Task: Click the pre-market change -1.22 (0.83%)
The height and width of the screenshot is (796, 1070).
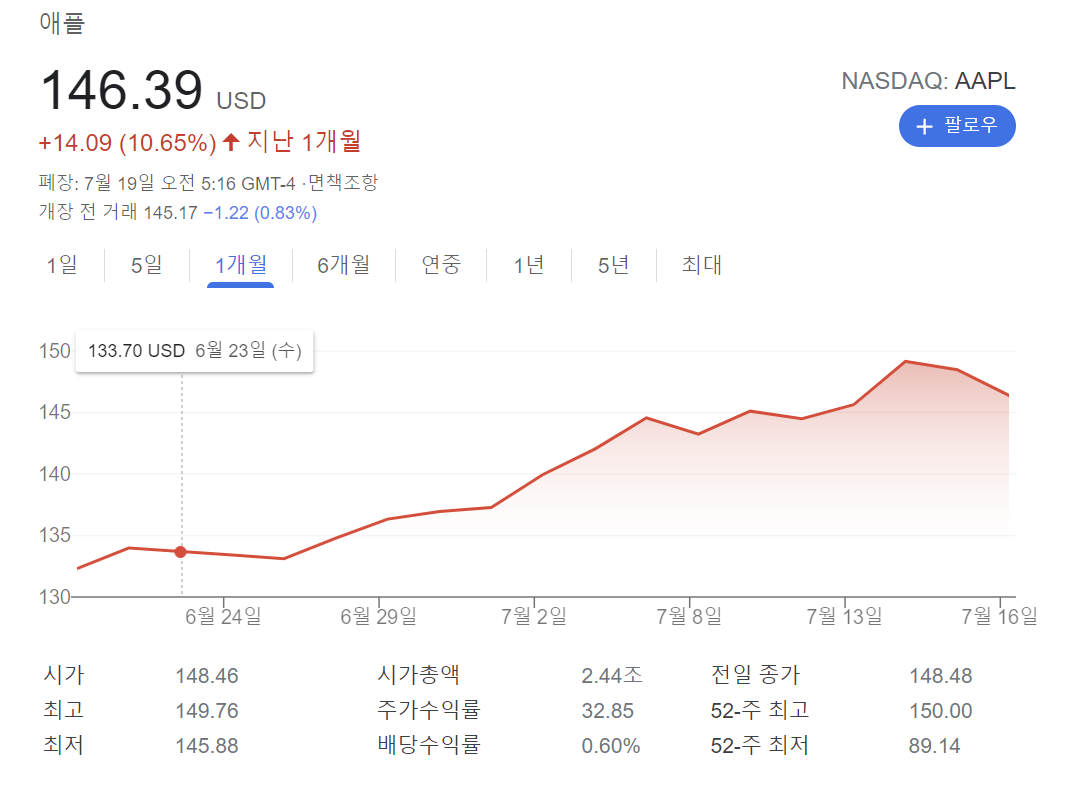Action: [x=260, y=213]
